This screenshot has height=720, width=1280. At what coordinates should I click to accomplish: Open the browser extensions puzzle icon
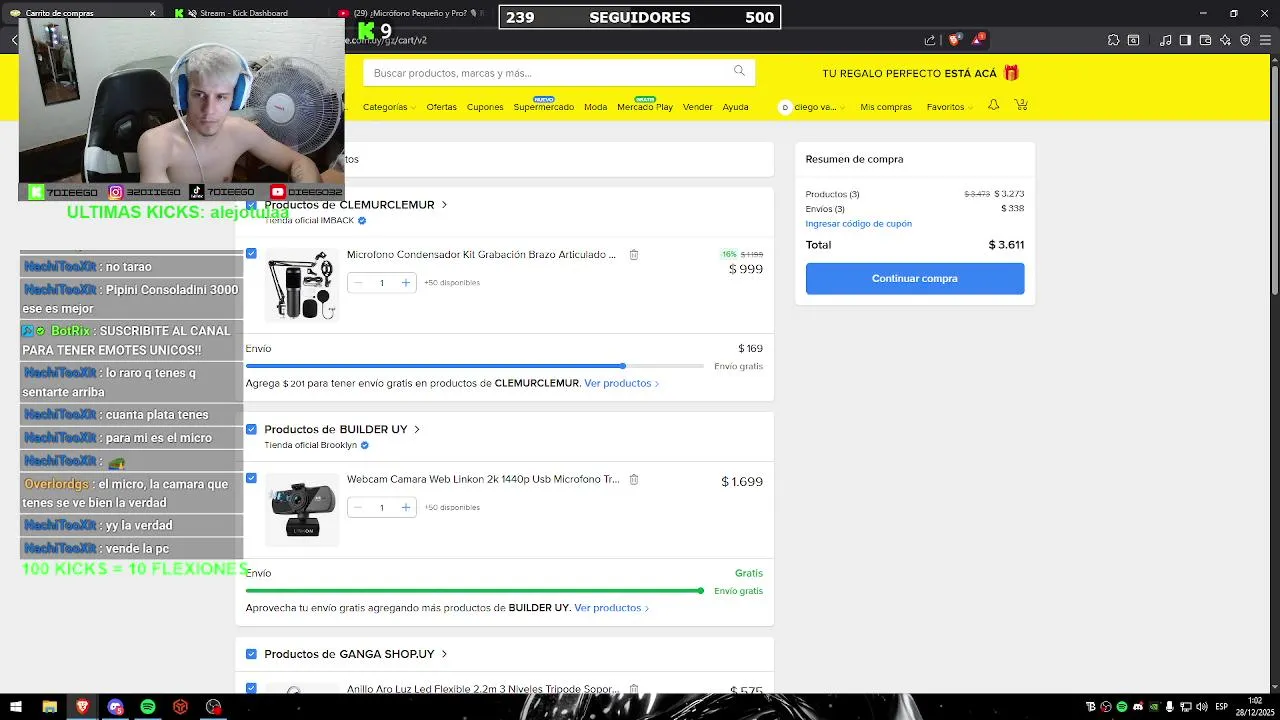[x=1113, y=40]
